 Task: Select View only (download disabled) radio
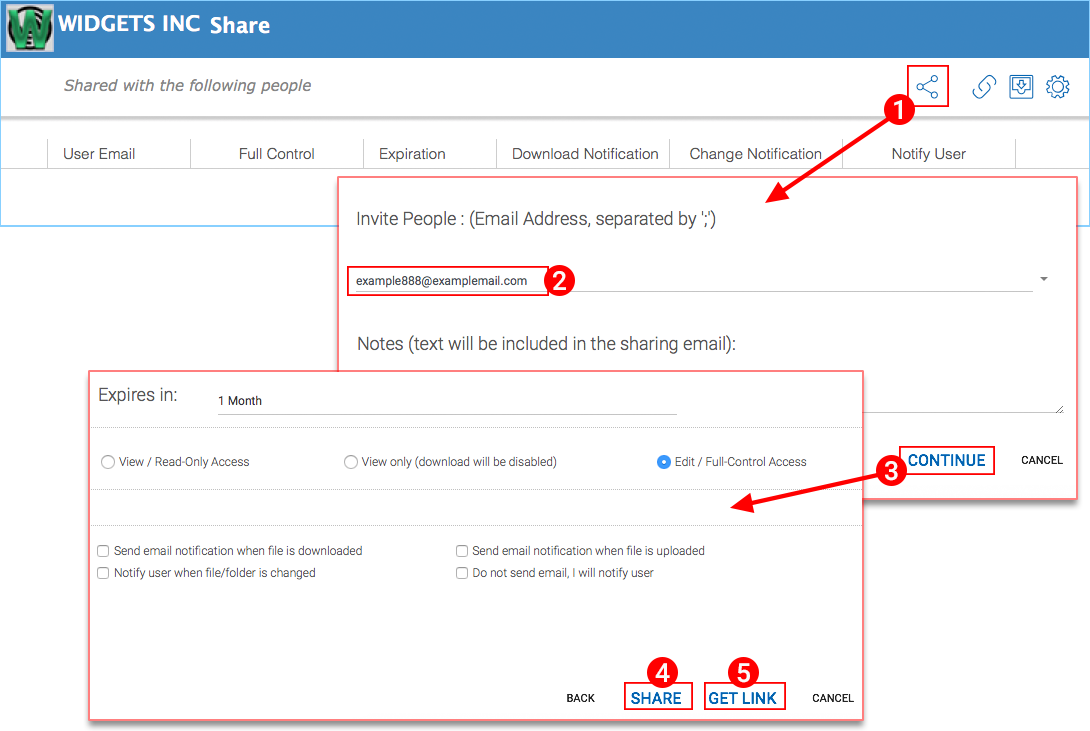351,462
